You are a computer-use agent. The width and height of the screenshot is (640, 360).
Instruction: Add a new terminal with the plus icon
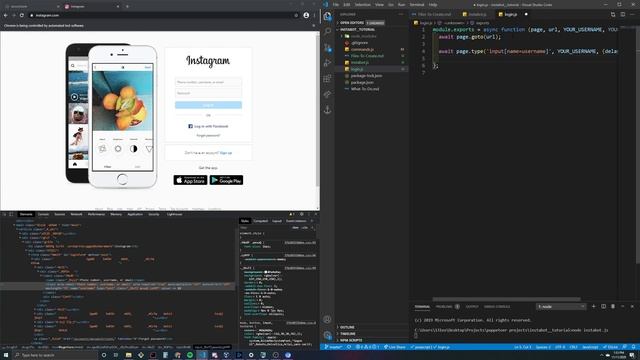tap(593, 306)
